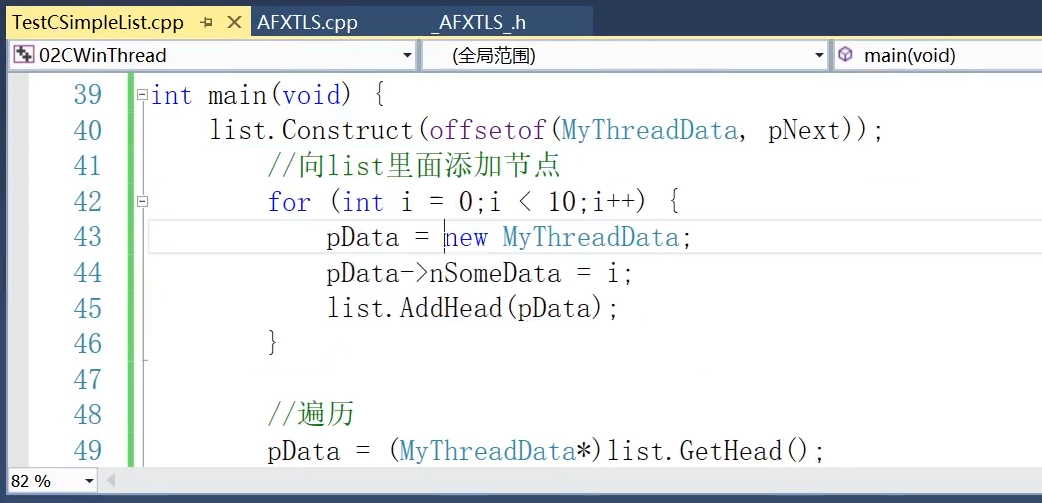This screenshot has width=1042, height=503.
Task: Click line number 47 in the margin
Action: [x=88, y=379]
